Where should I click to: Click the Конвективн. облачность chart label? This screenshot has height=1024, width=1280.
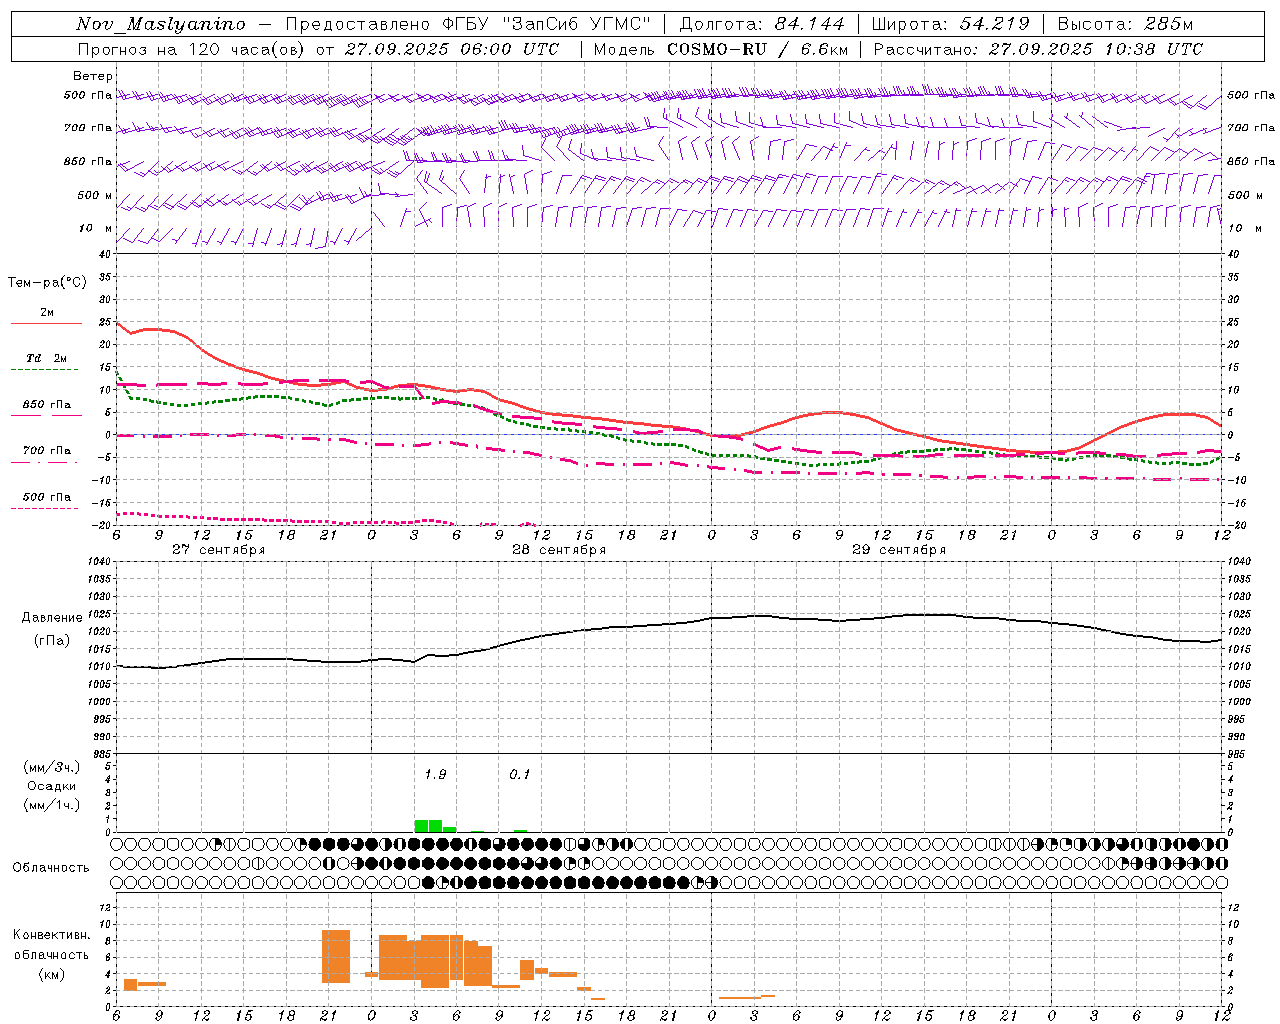pyautogui.click(x=51, y=954)
